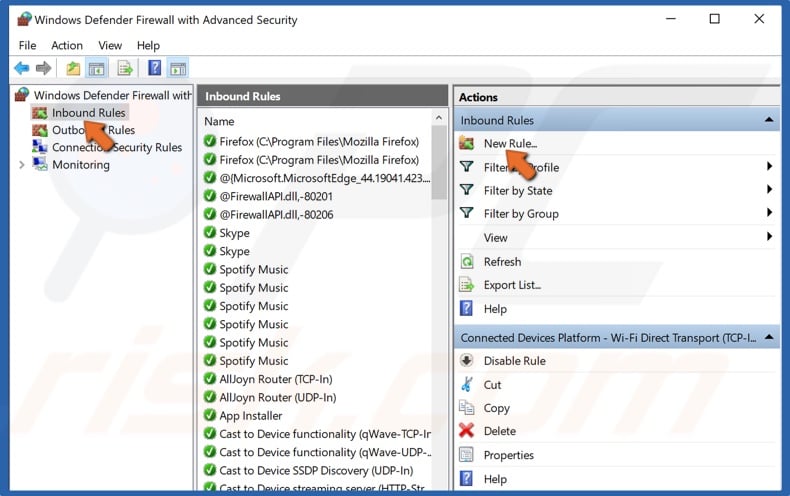Click the Connection Security Rules tree icon
Screen dimensions: 790x496
click(40, 147)
